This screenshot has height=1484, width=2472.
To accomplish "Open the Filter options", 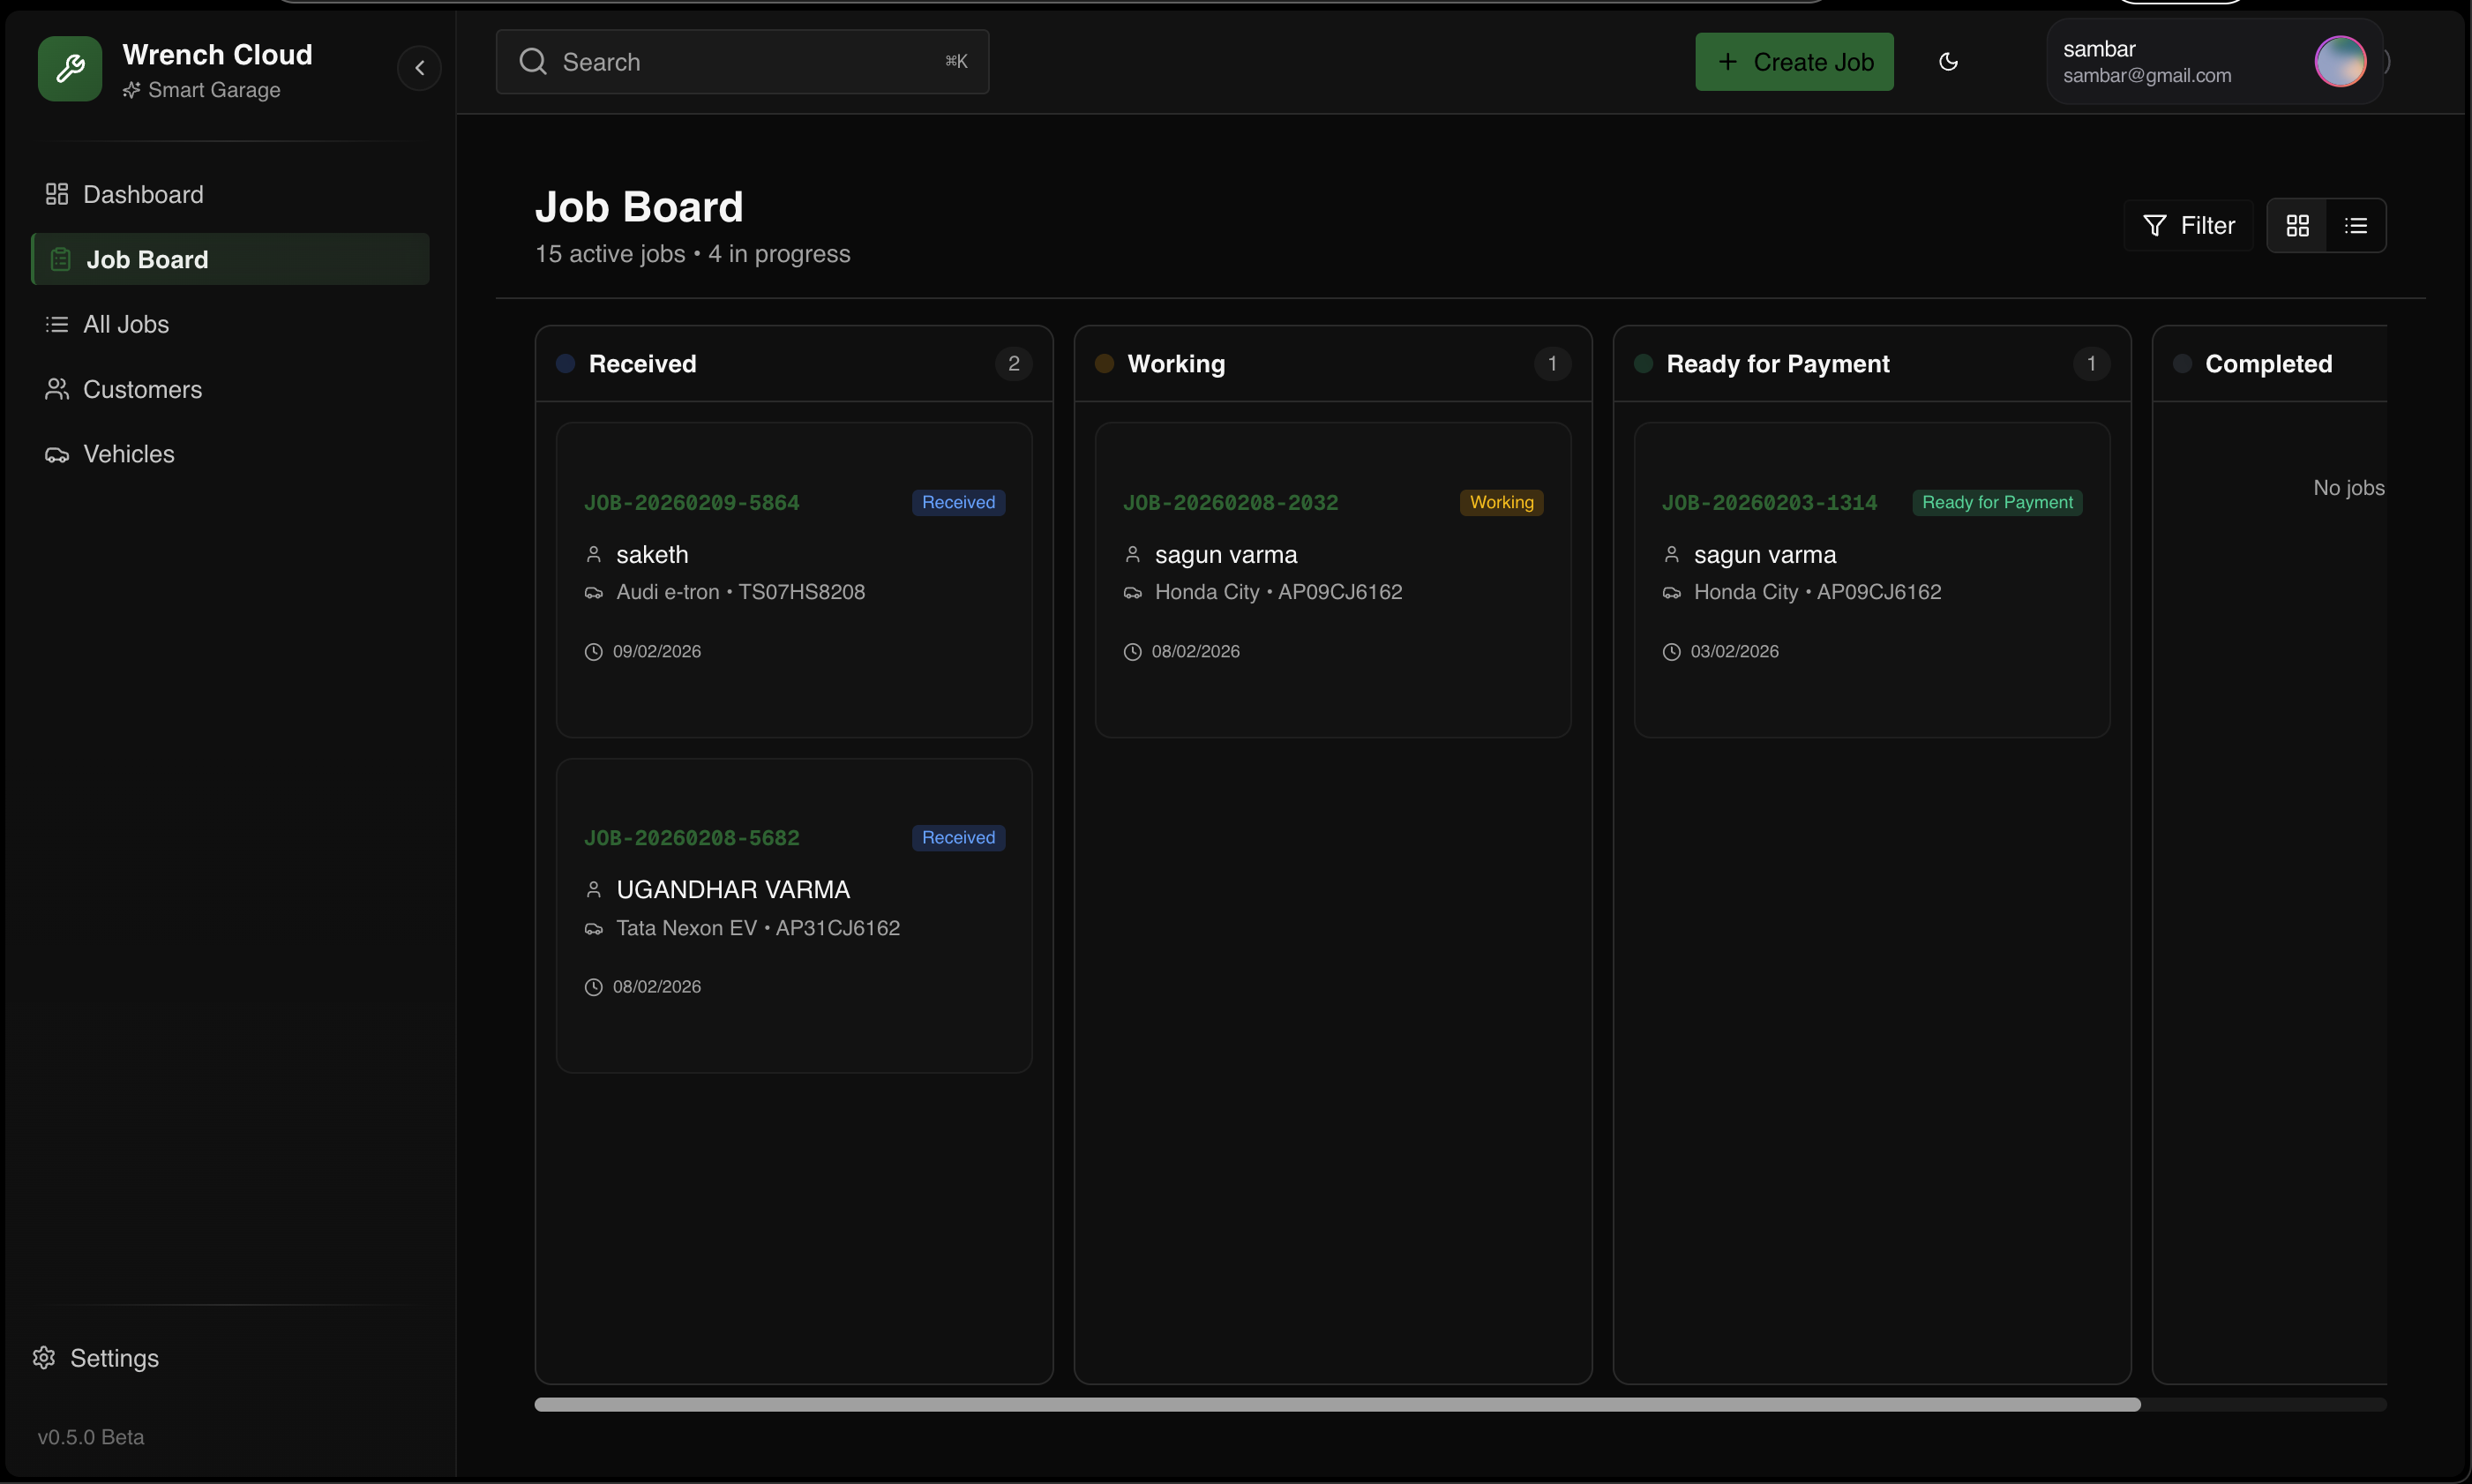I will (2188, 226).
